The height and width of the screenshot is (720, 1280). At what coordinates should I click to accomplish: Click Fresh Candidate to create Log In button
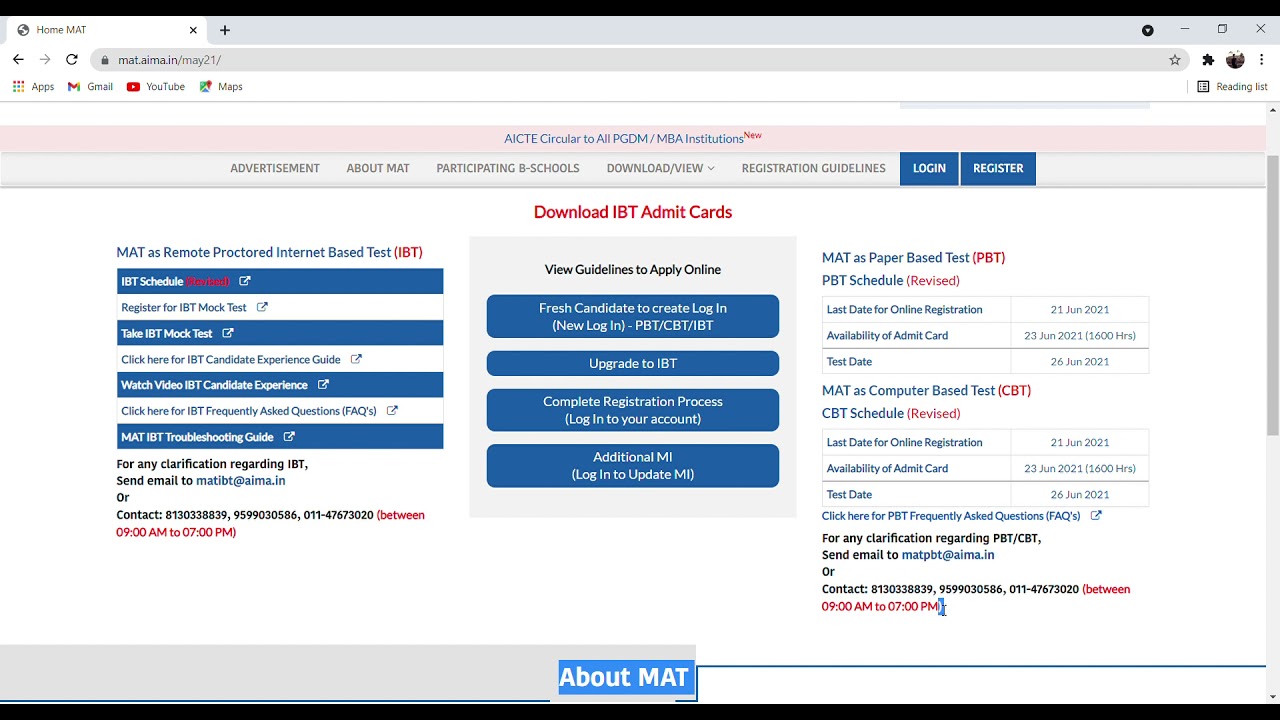pos(633,316)
